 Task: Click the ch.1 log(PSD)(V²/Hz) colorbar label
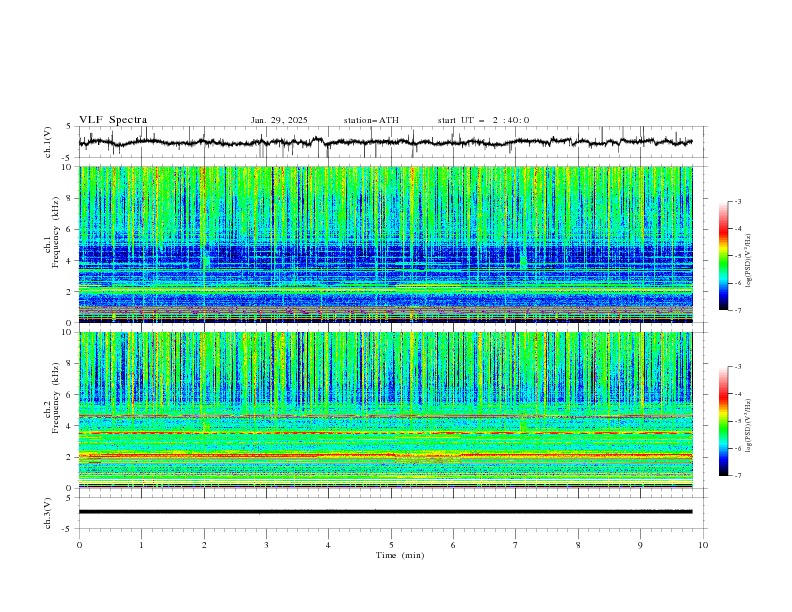pos(749,260)
